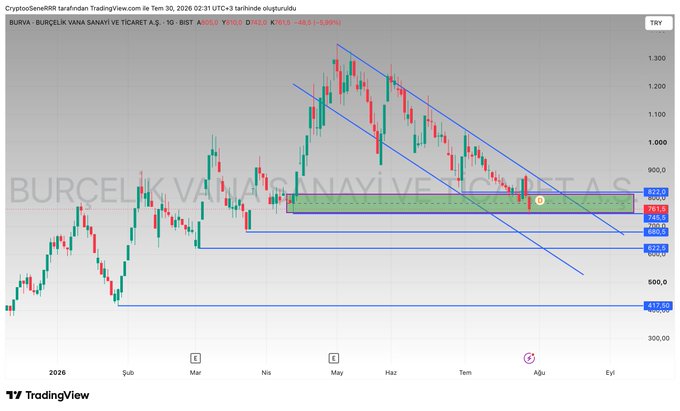Select the 622,5 price level label

657,248
